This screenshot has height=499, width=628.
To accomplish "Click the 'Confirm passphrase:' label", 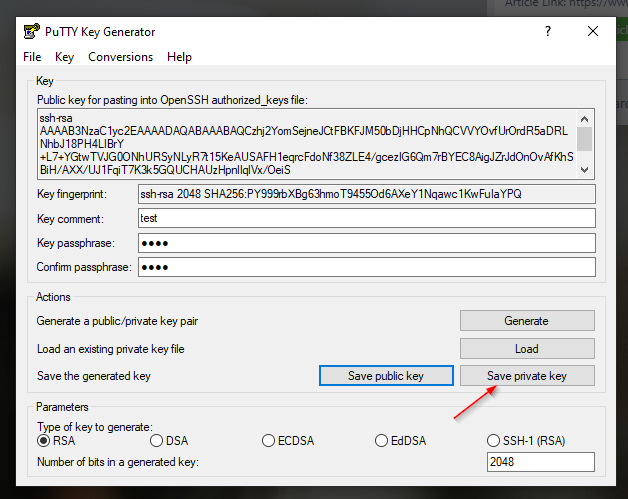I will [x=84, y=267].
